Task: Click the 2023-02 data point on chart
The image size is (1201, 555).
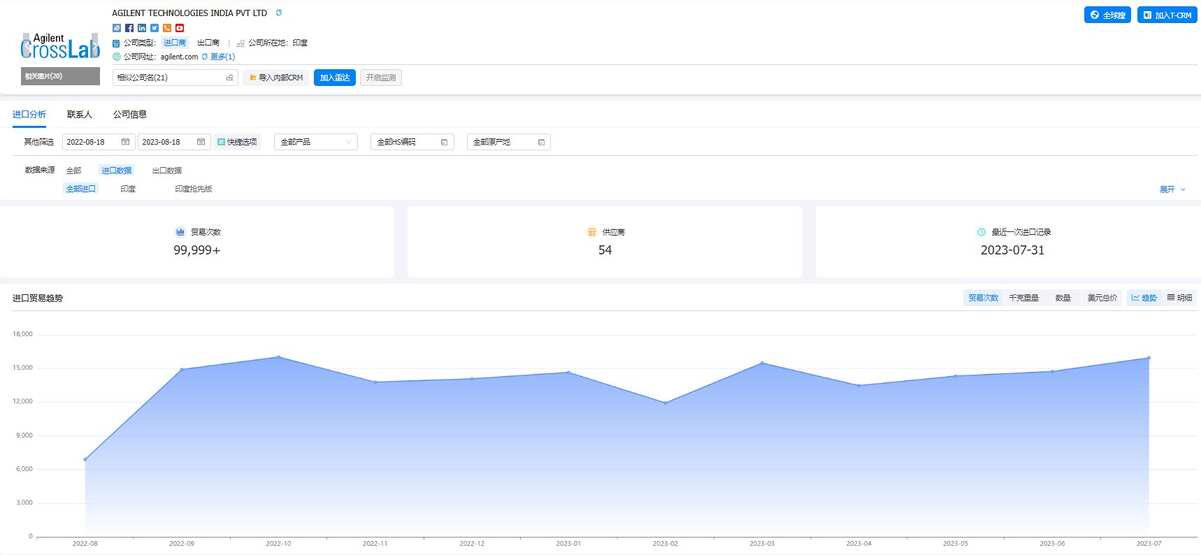Action: pos(665,403)
